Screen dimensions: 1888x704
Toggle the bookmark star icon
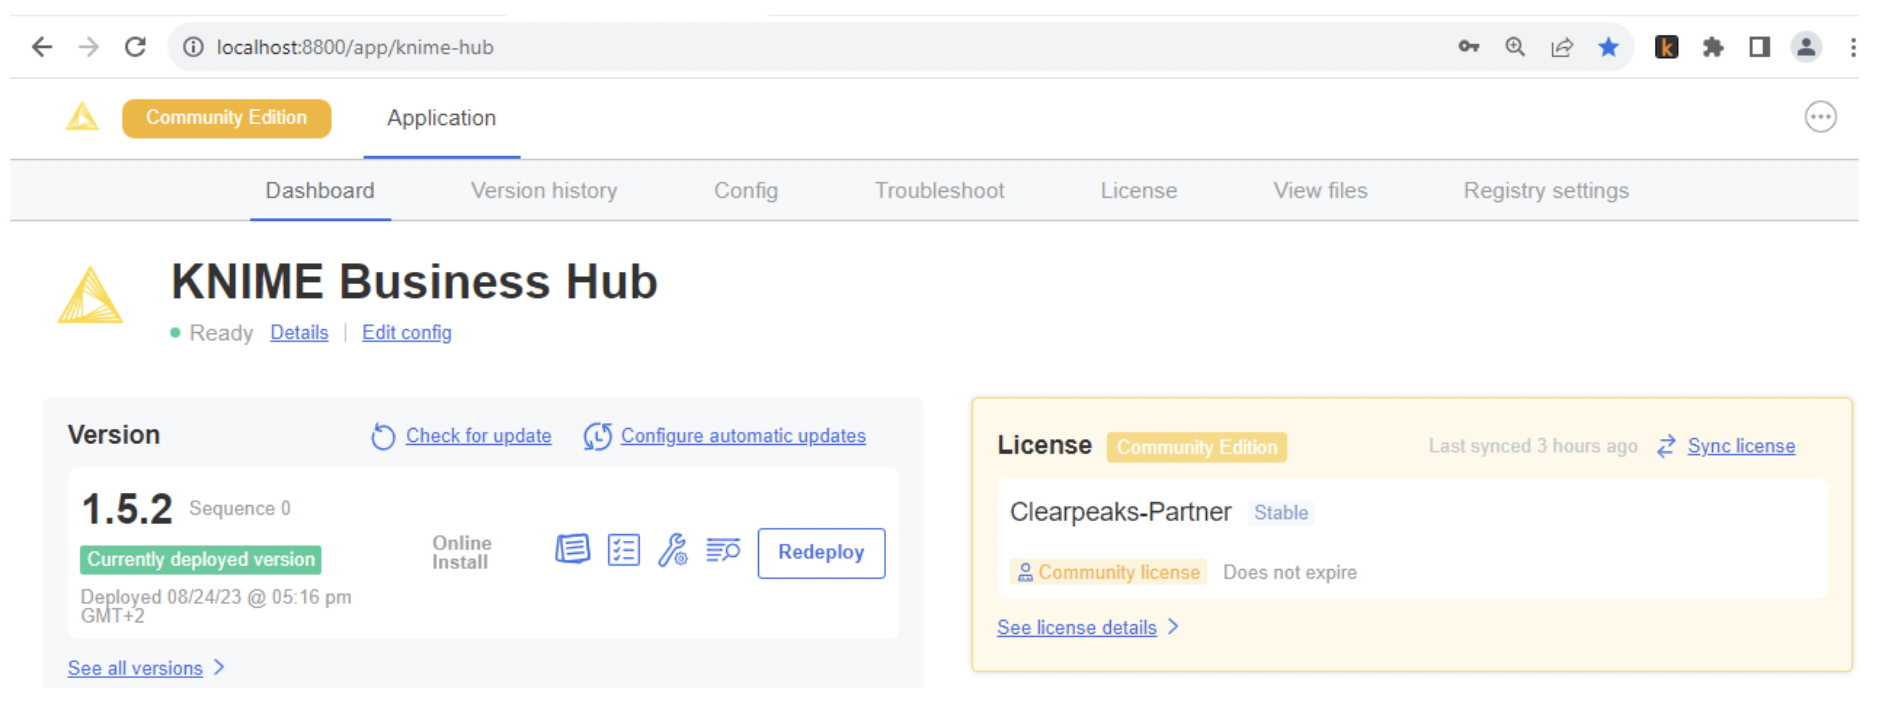pyautogui.click(x=1608, y=47)
